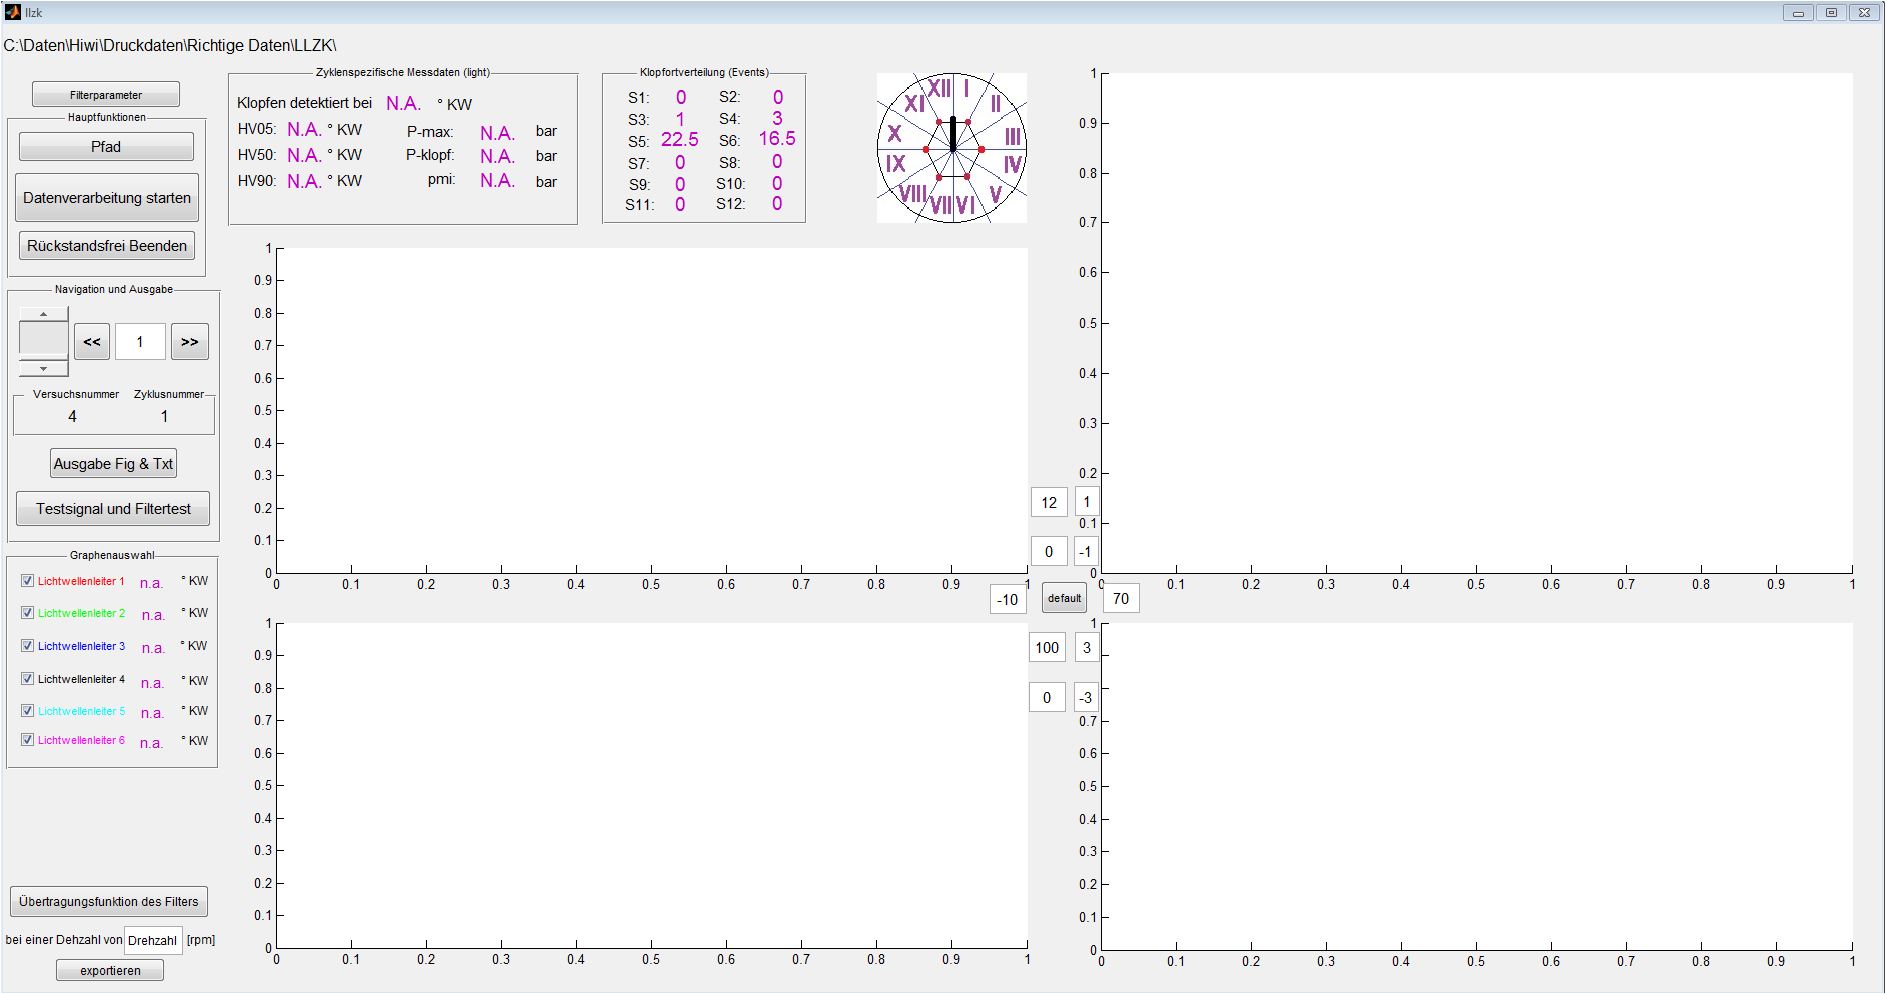Click the exportieren button
The height and width of the screenshot is (994, 1886).
(110, 970)
